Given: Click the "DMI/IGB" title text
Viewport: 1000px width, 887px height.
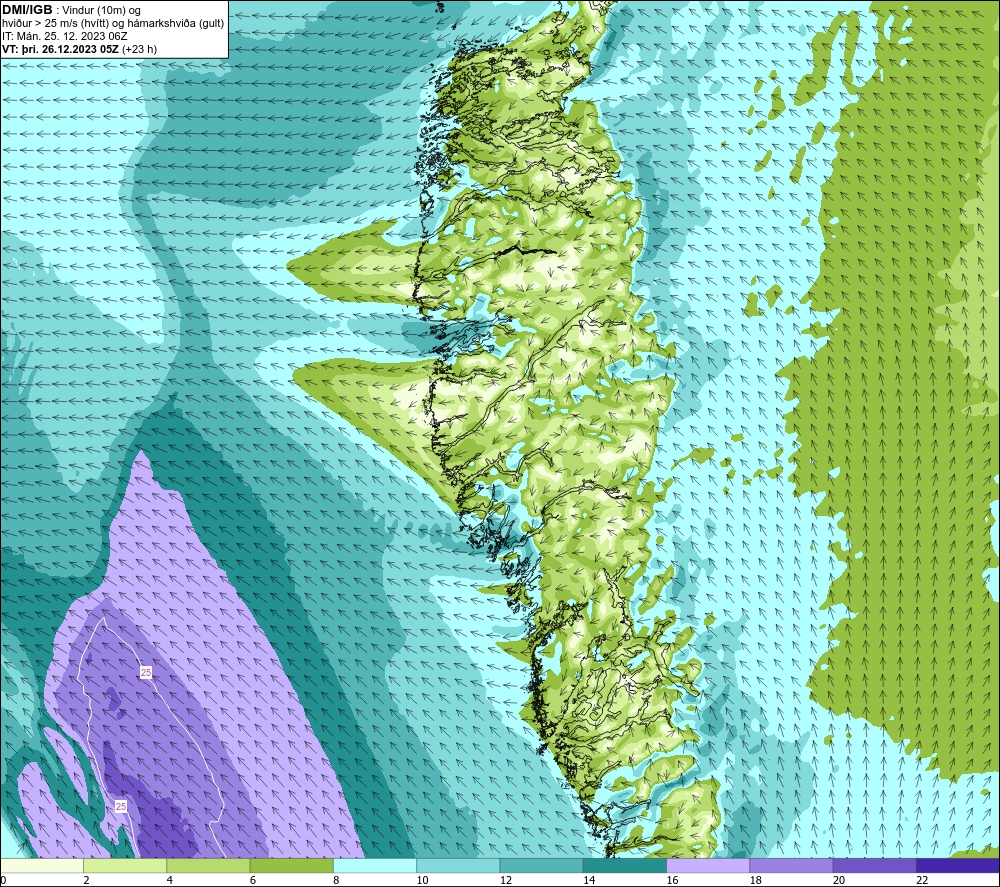Looking at the screenshot, I should coord(27,10).
